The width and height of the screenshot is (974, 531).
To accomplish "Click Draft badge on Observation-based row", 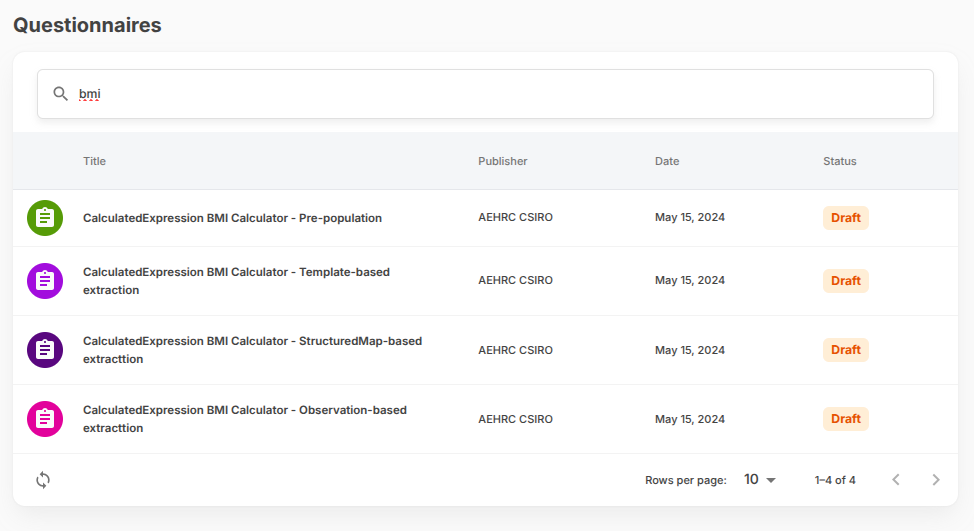I will tap(845, 419).
